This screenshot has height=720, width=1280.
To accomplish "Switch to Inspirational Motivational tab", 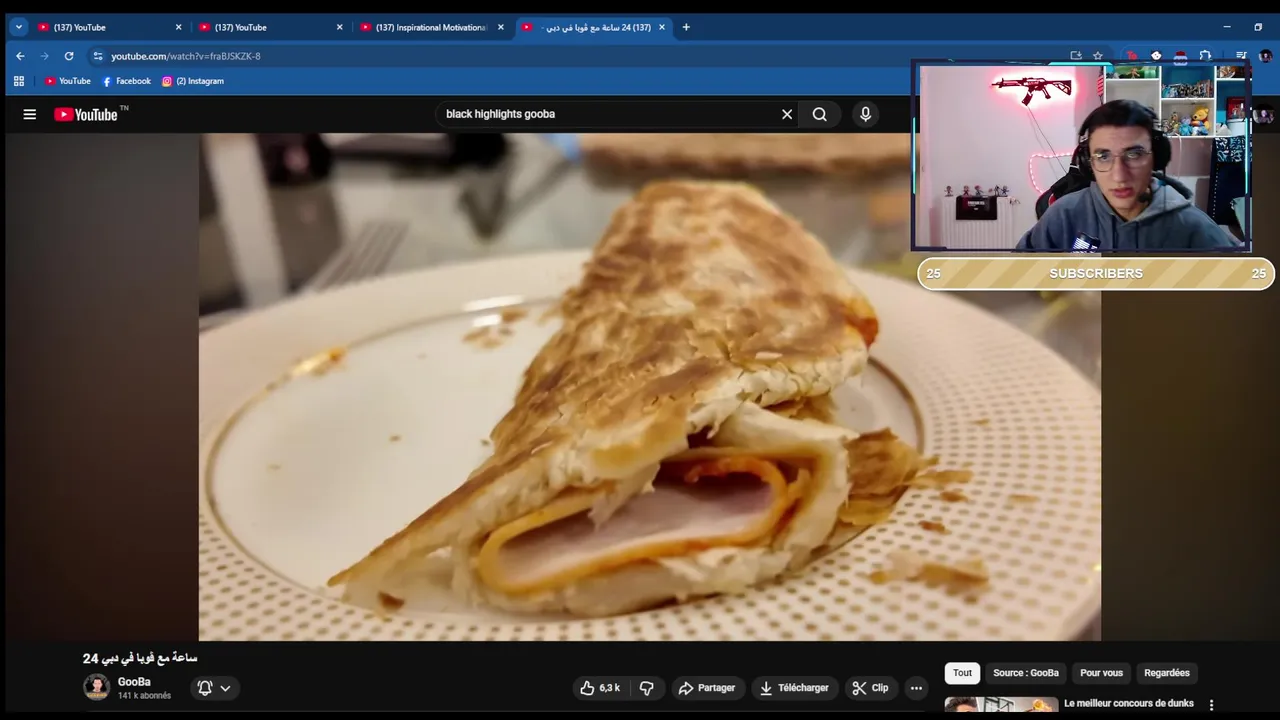I will [x=432, y=27].
